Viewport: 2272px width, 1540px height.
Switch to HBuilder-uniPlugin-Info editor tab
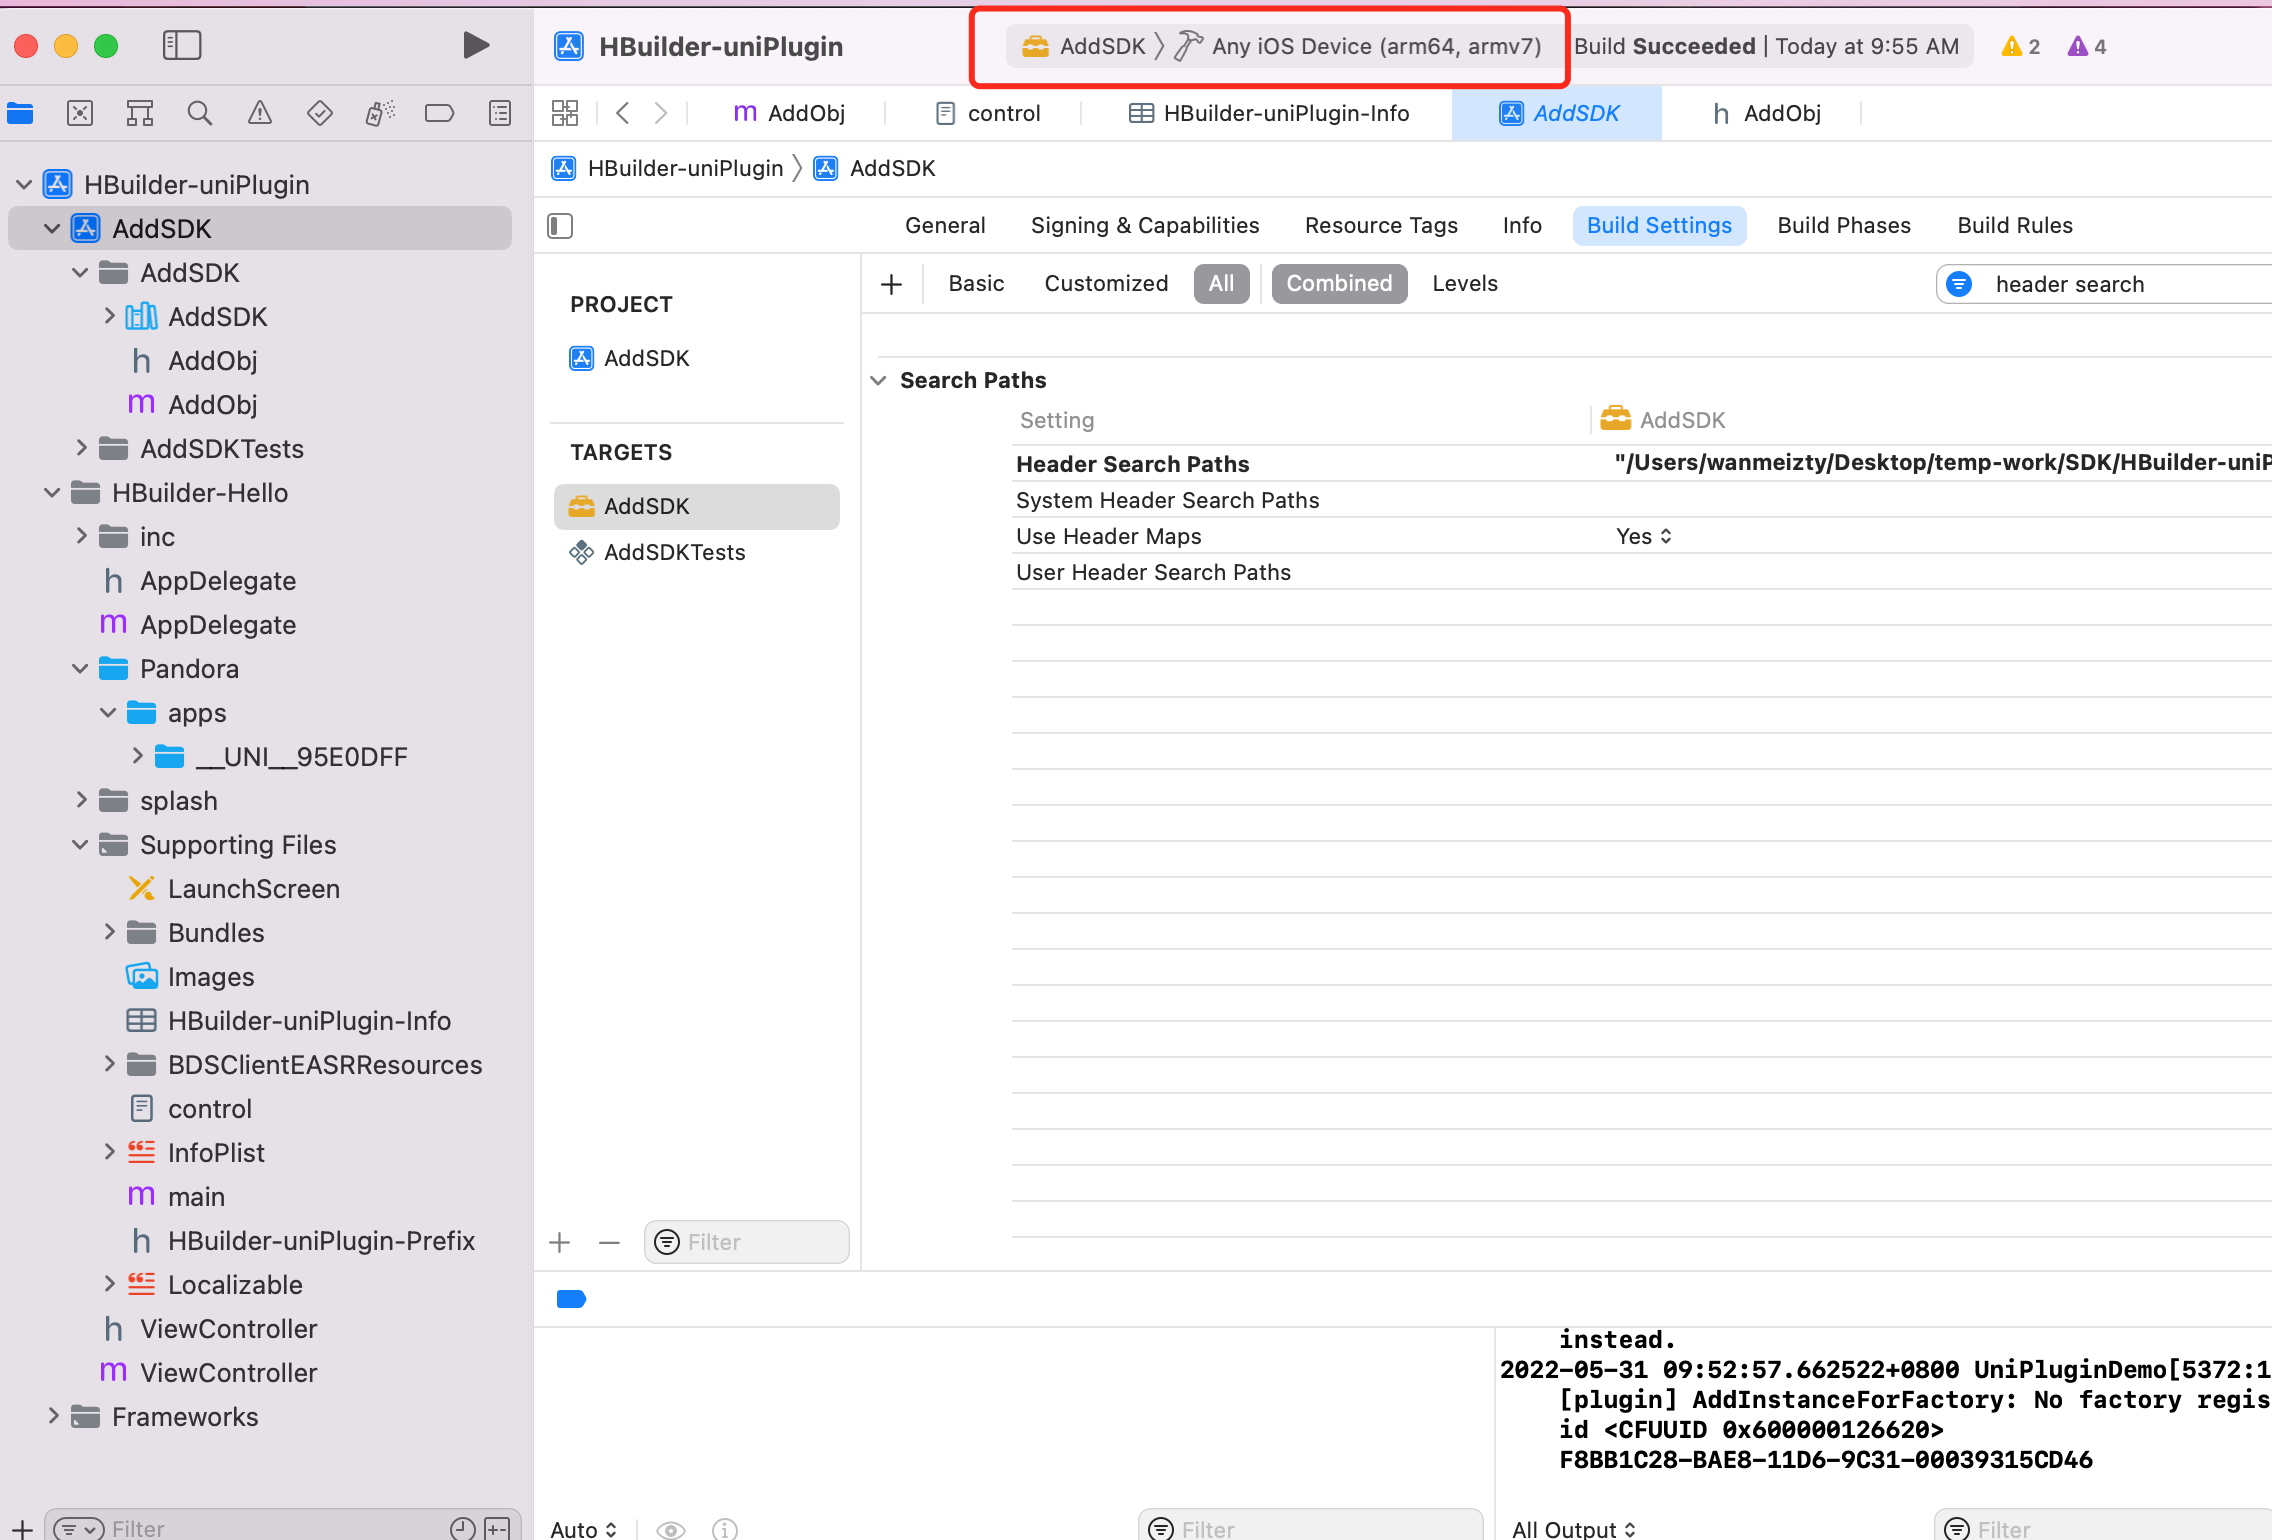1269,113
